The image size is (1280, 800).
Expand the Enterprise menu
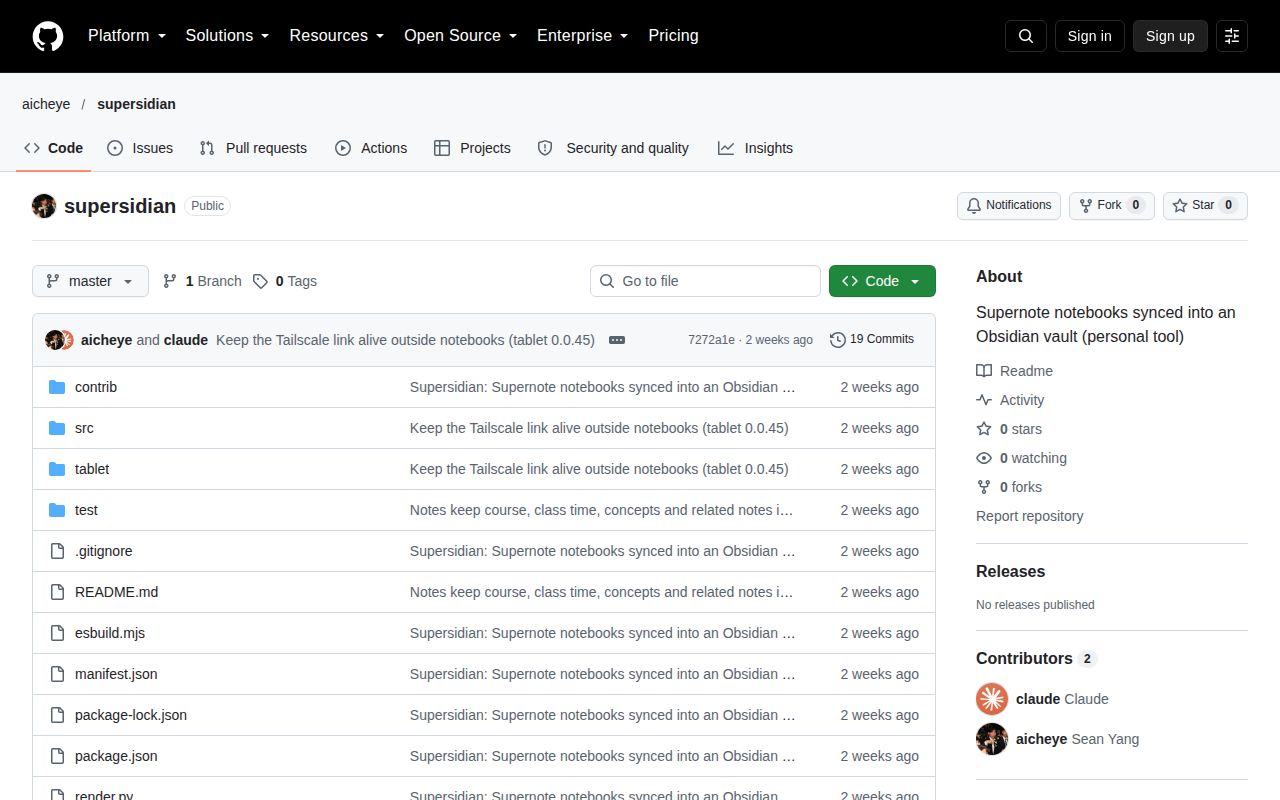583,36
